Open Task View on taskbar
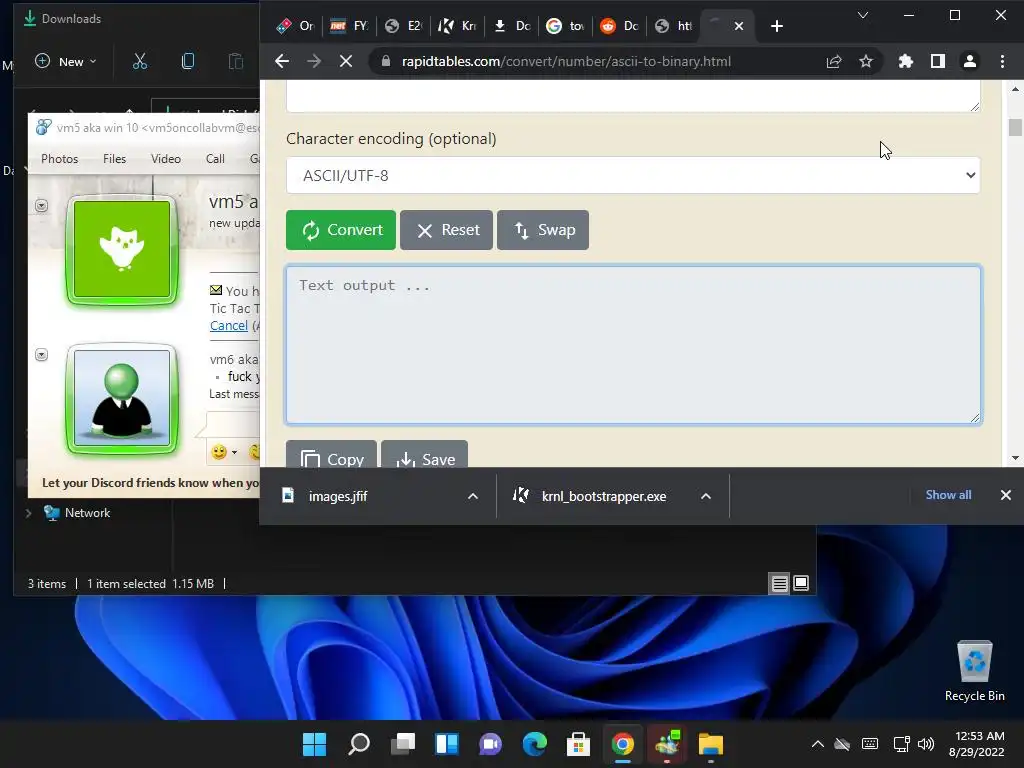 tap(403, 744)
